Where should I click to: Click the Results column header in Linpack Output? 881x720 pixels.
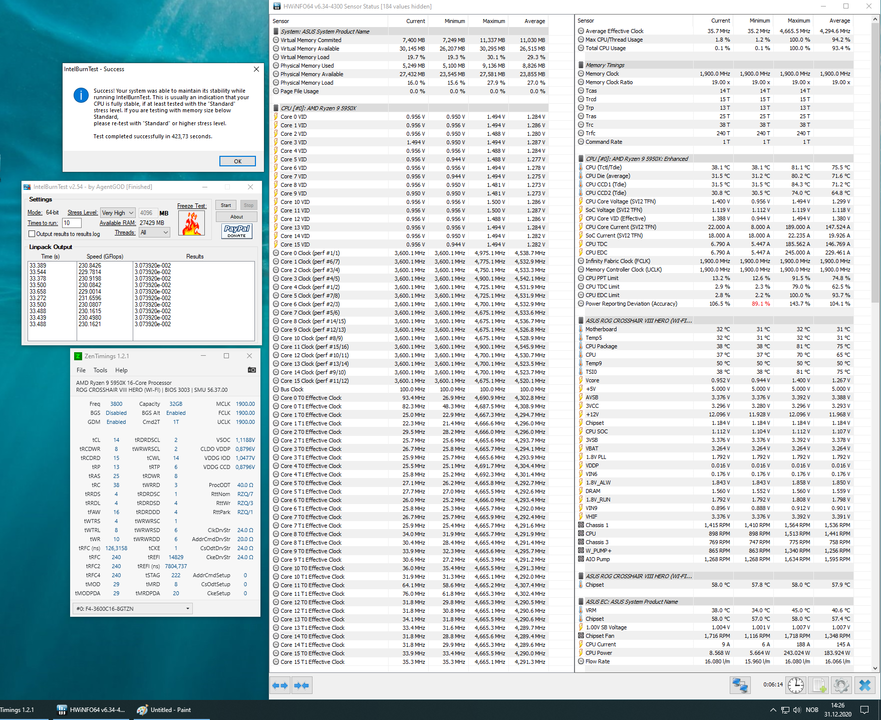(x=194, y=256)
